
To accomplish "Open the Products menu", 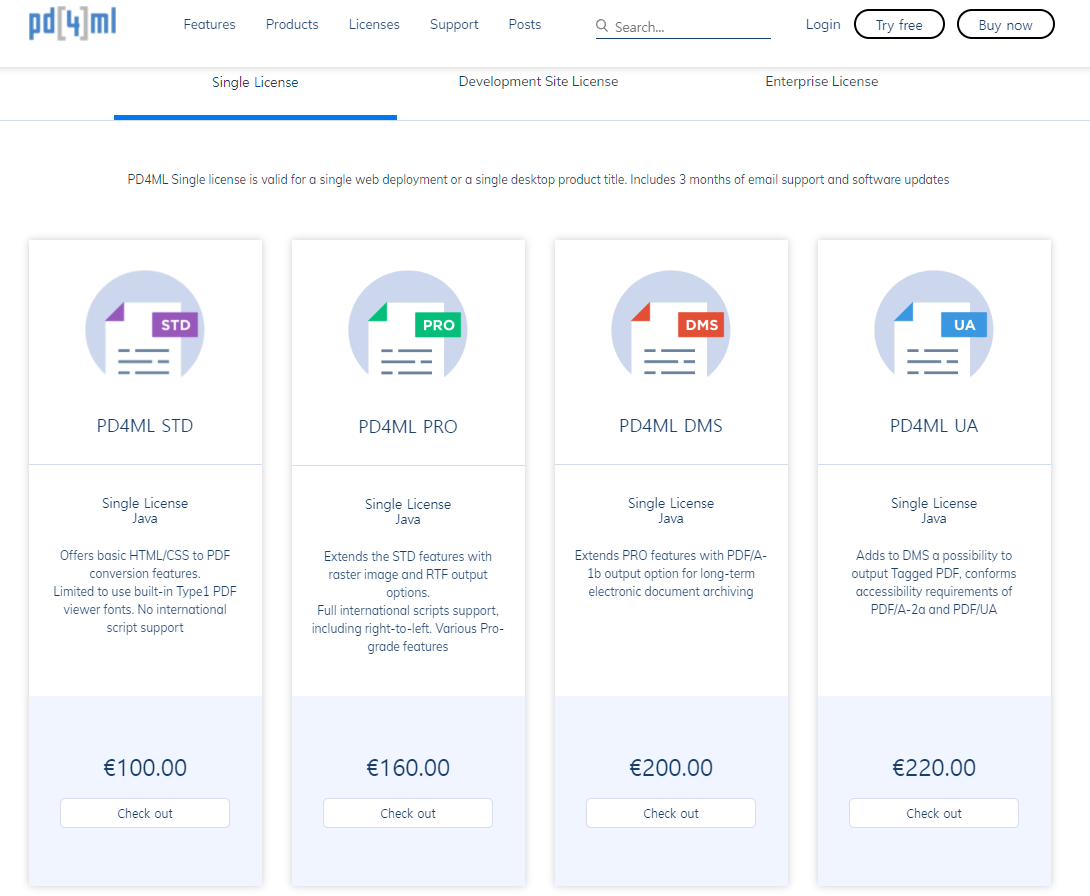I will click(292, 24).
